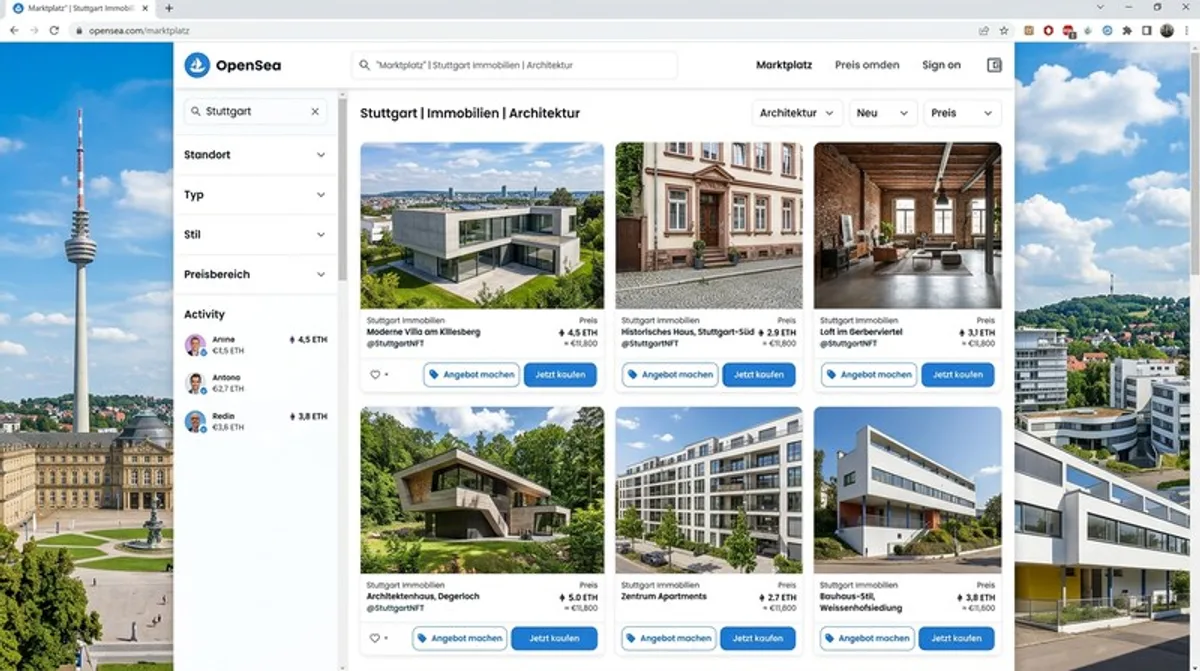Open the Neu sort dropdown
1200x671 pixels.
pyautogui.click(x=883, y=113)
